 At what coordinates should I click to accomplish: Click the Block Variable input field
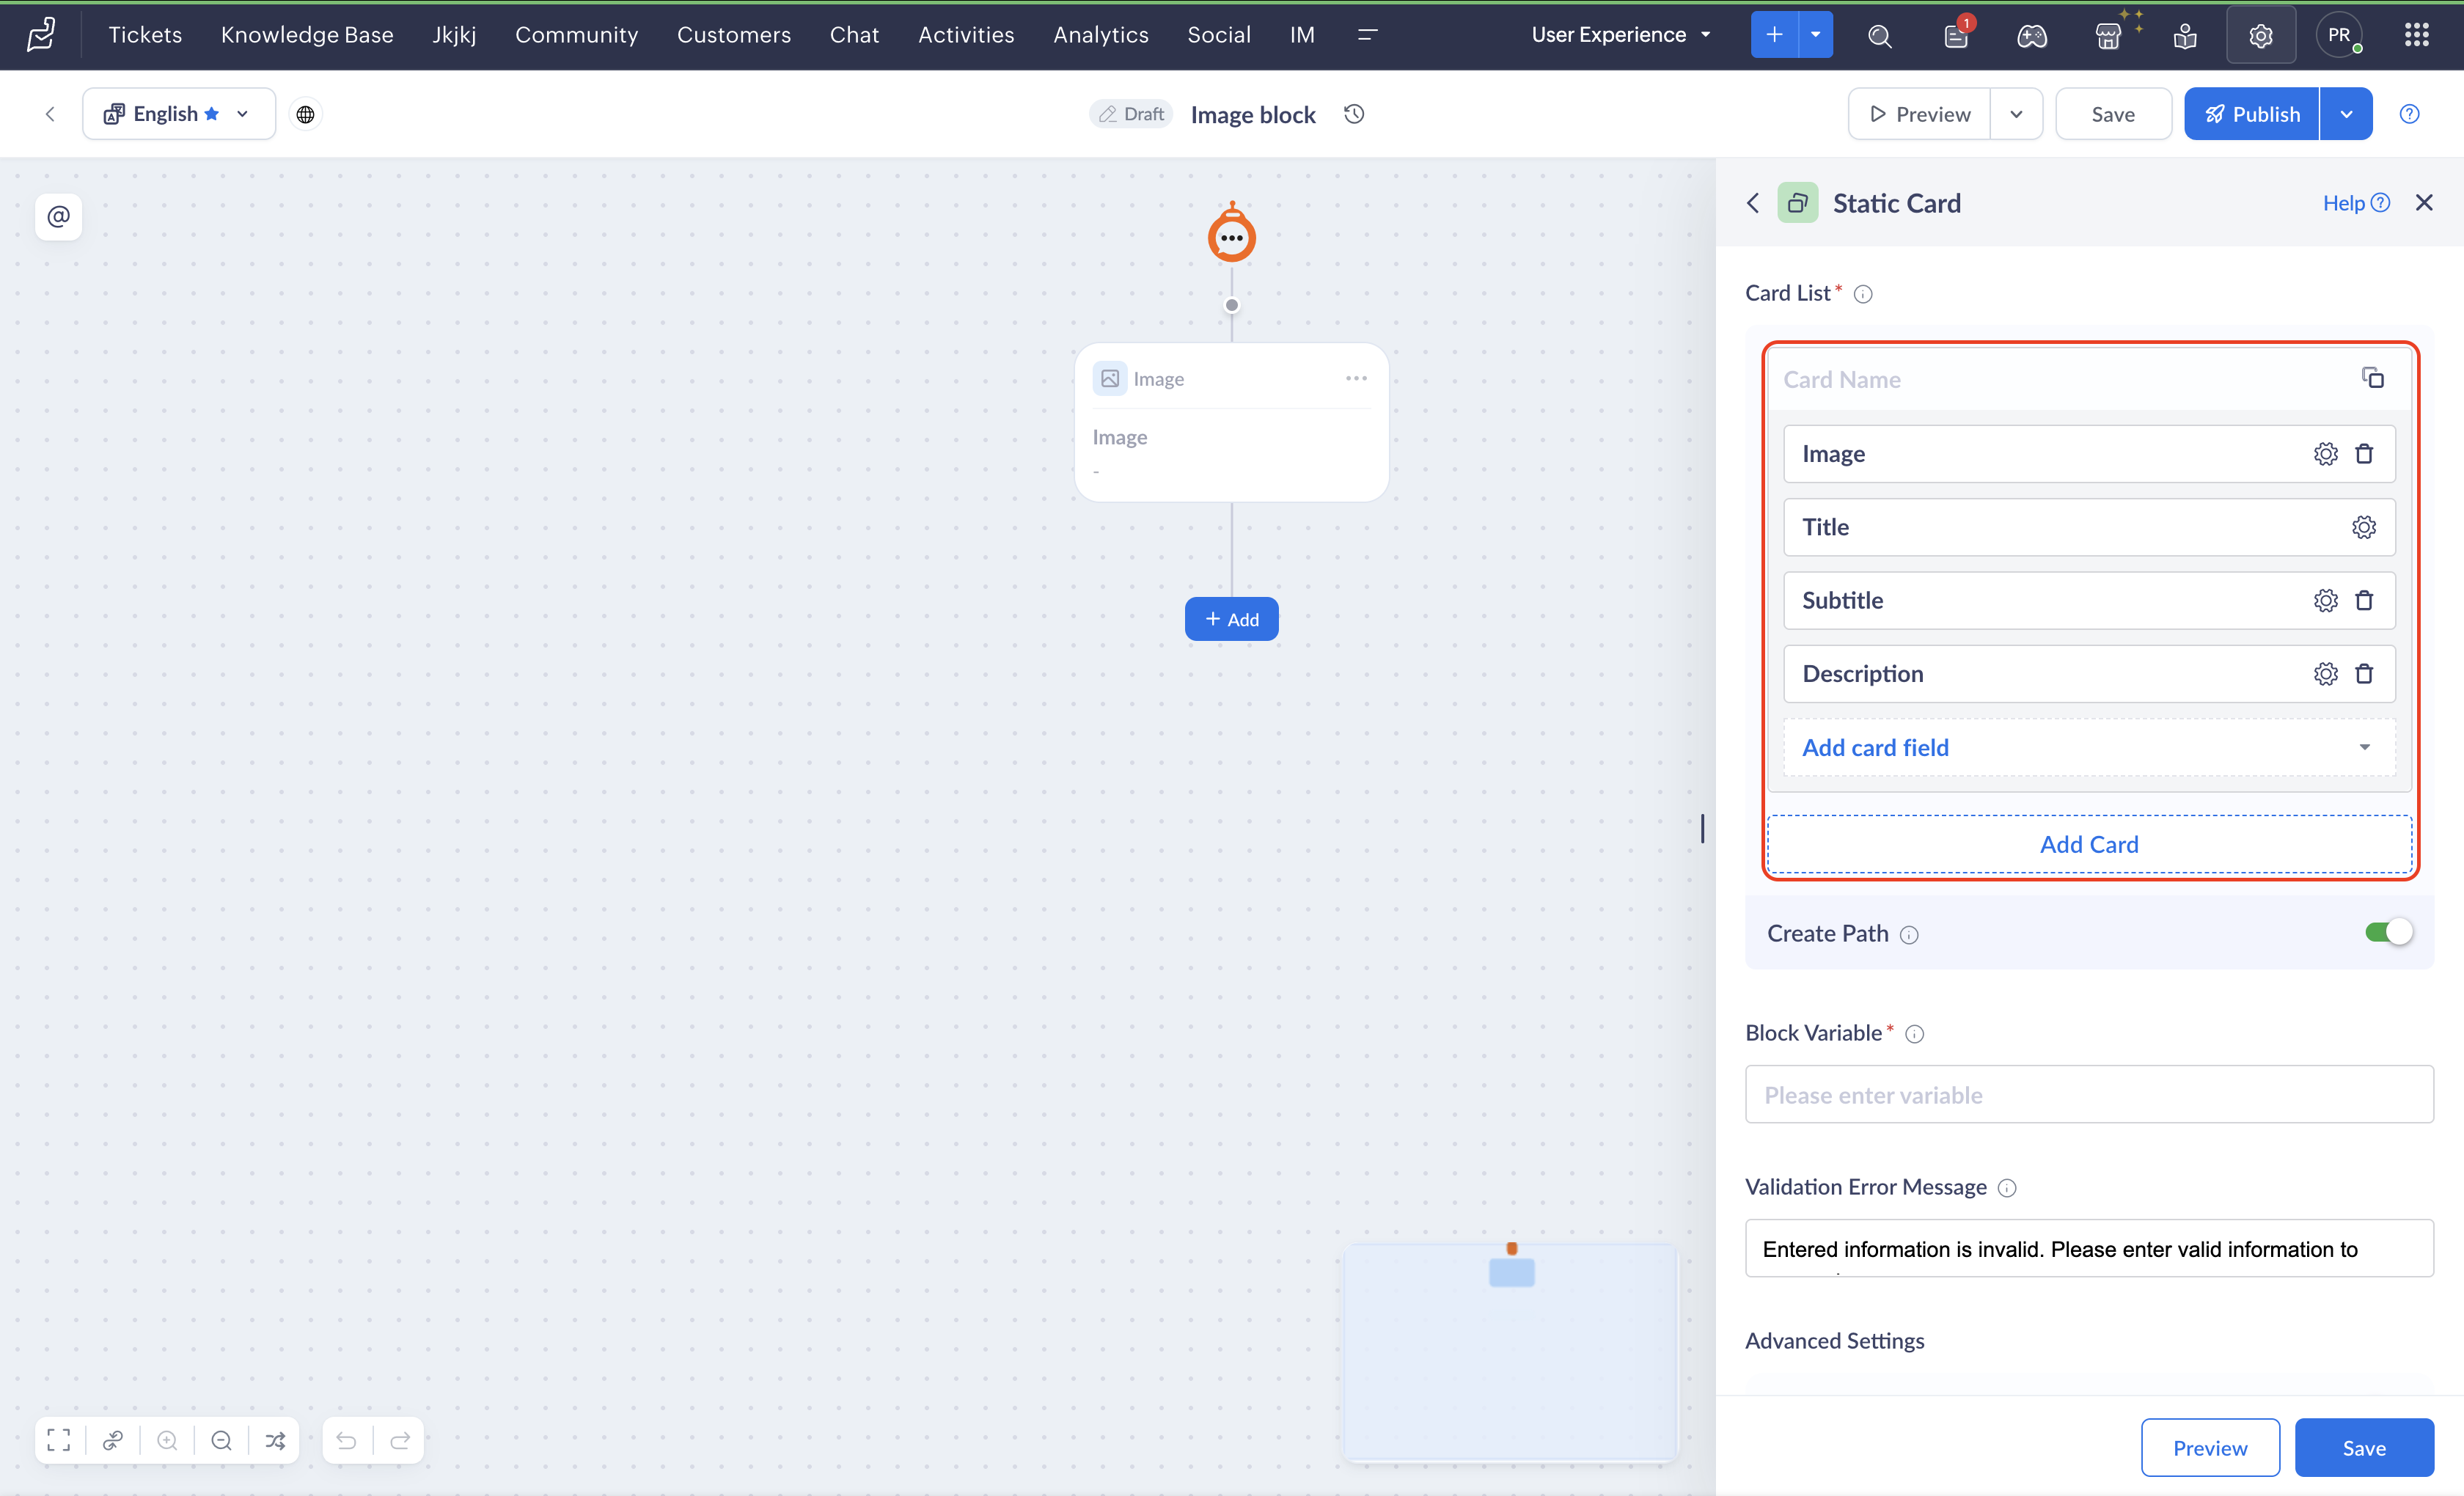[x=2088, y=1094]
